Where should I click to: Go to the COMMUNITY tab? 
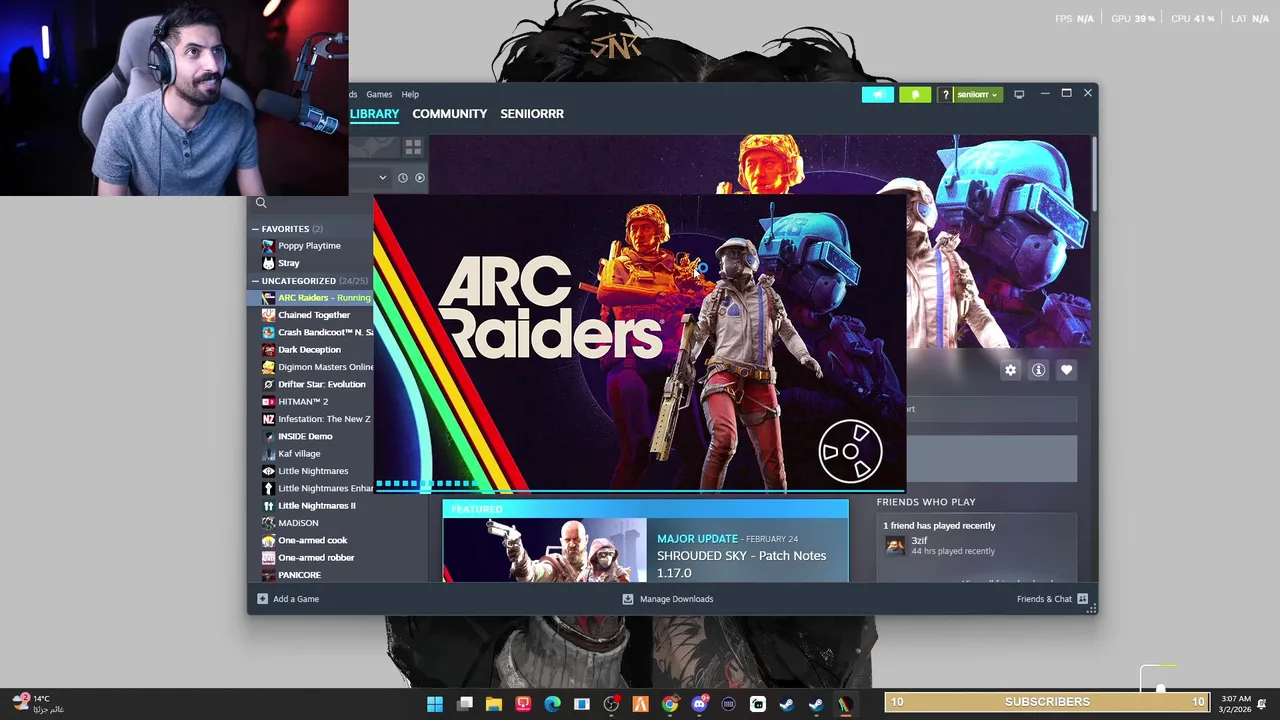tap(450, 114)
